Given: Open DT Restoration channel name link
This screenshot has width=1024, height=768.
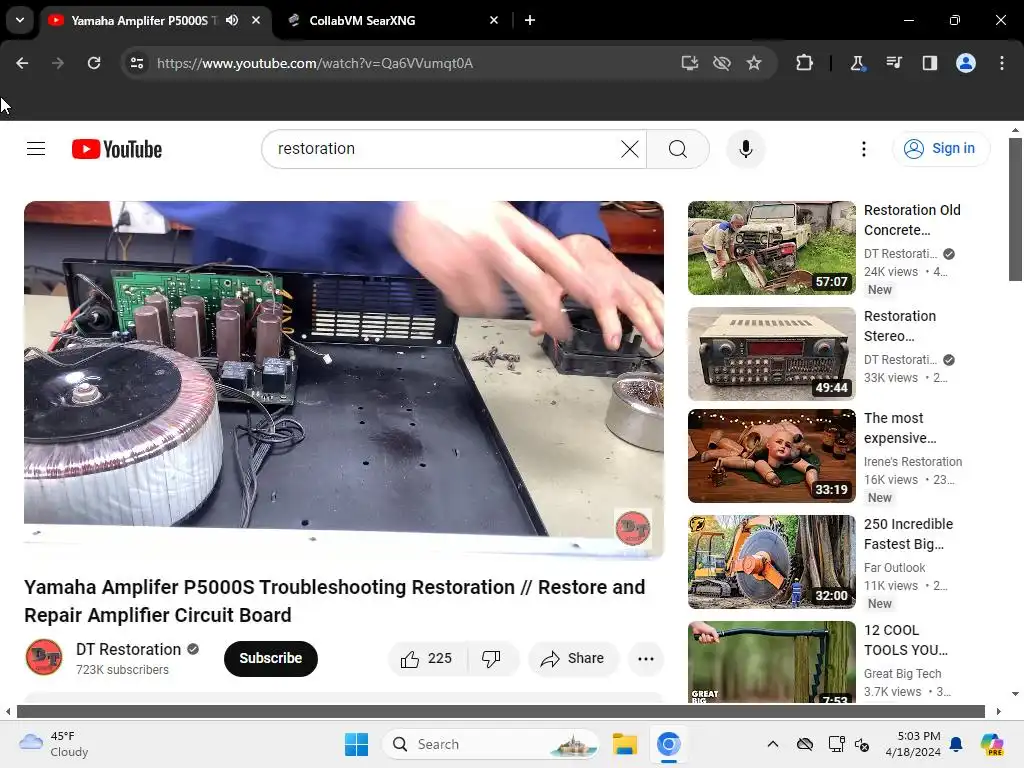Looking at the screenshot, I should tap(129, 649).
